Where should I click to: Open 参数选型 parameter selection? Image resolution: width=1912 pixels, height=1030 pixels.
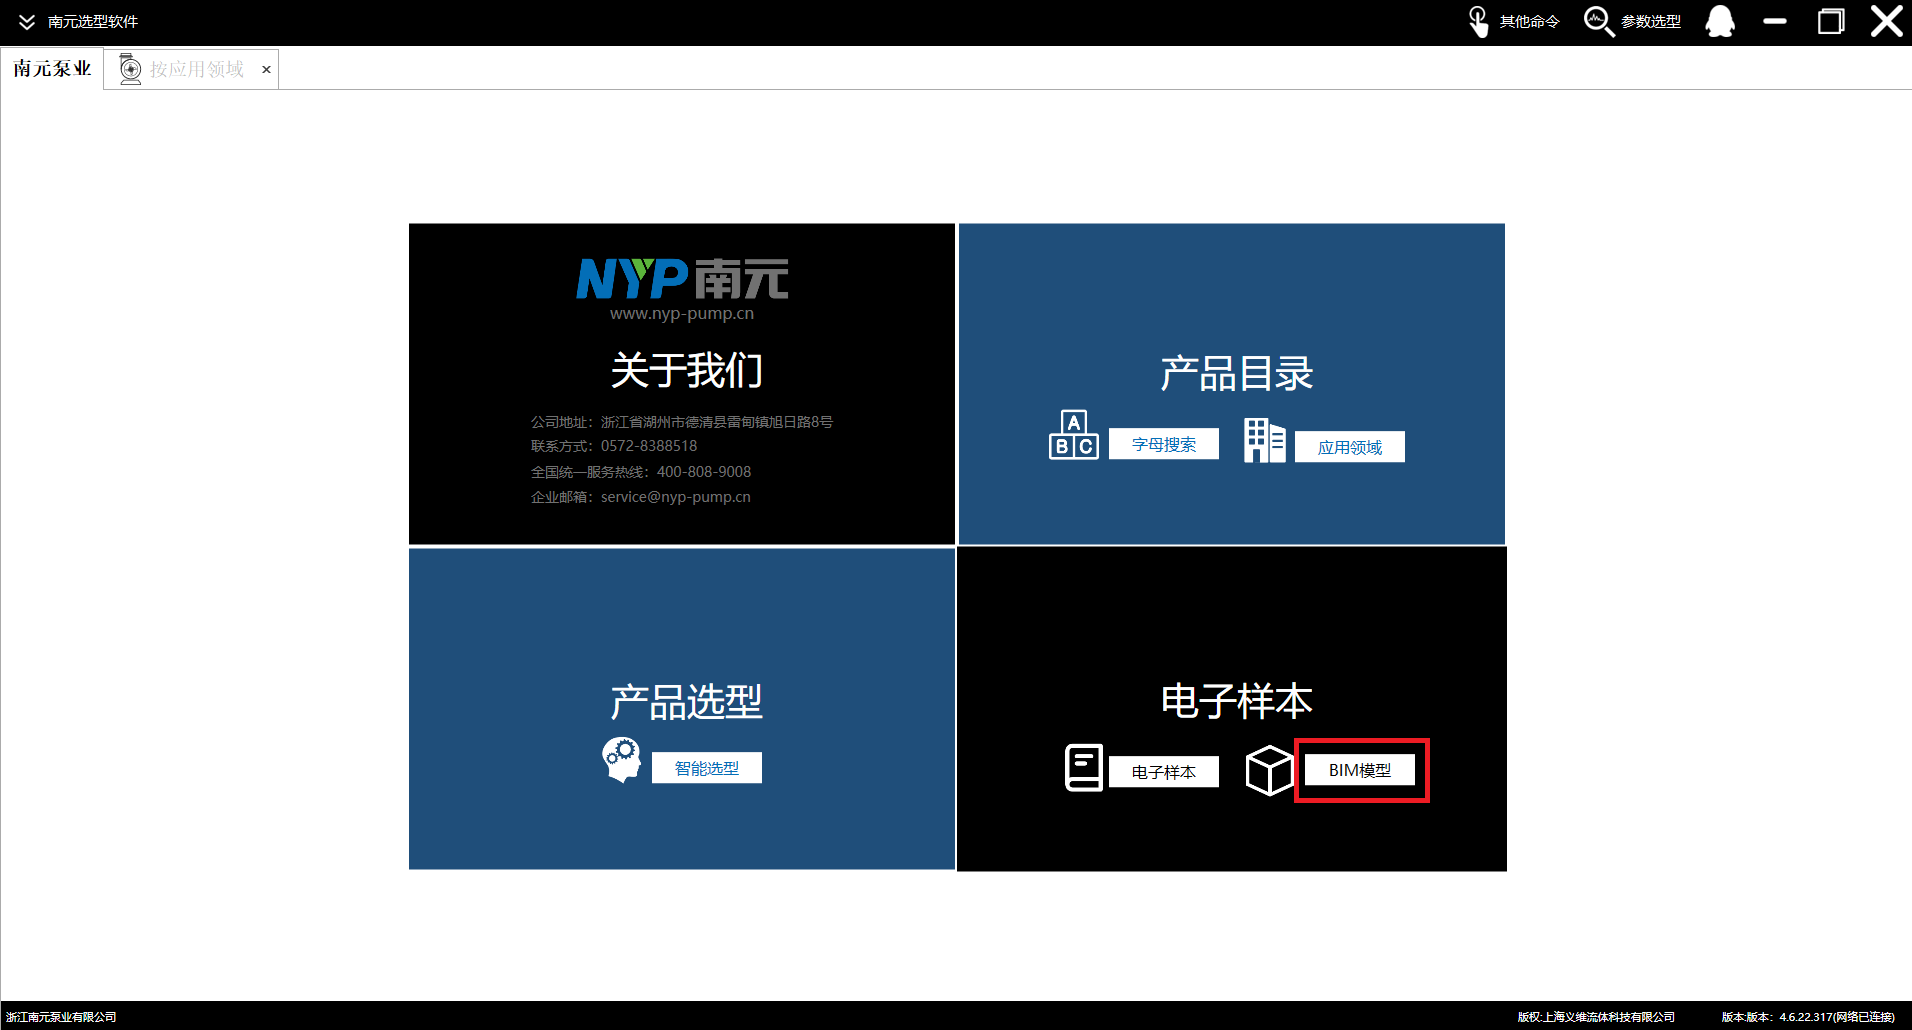pos(1650,21)
